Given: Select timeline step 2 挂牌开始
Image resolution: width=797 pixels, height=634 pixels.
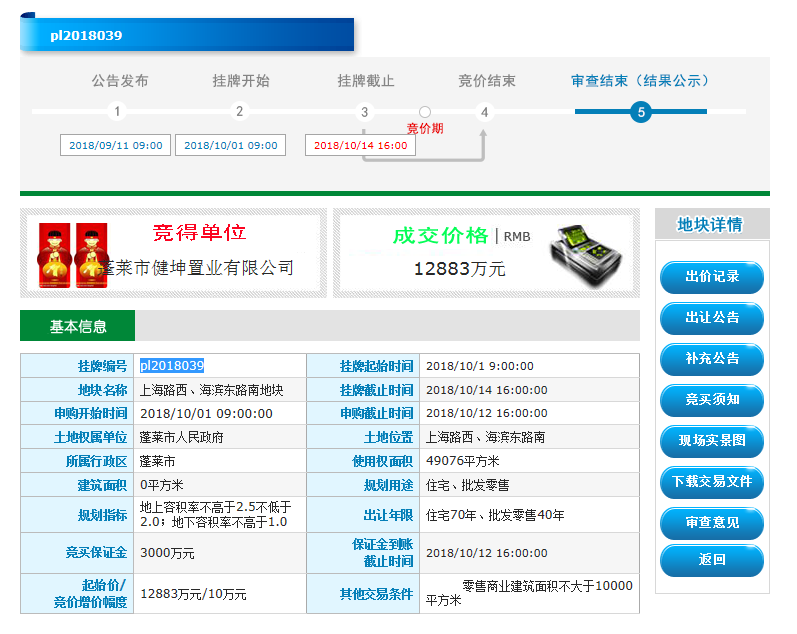Looking at the screenshot, I should click(x=240, y=112).
